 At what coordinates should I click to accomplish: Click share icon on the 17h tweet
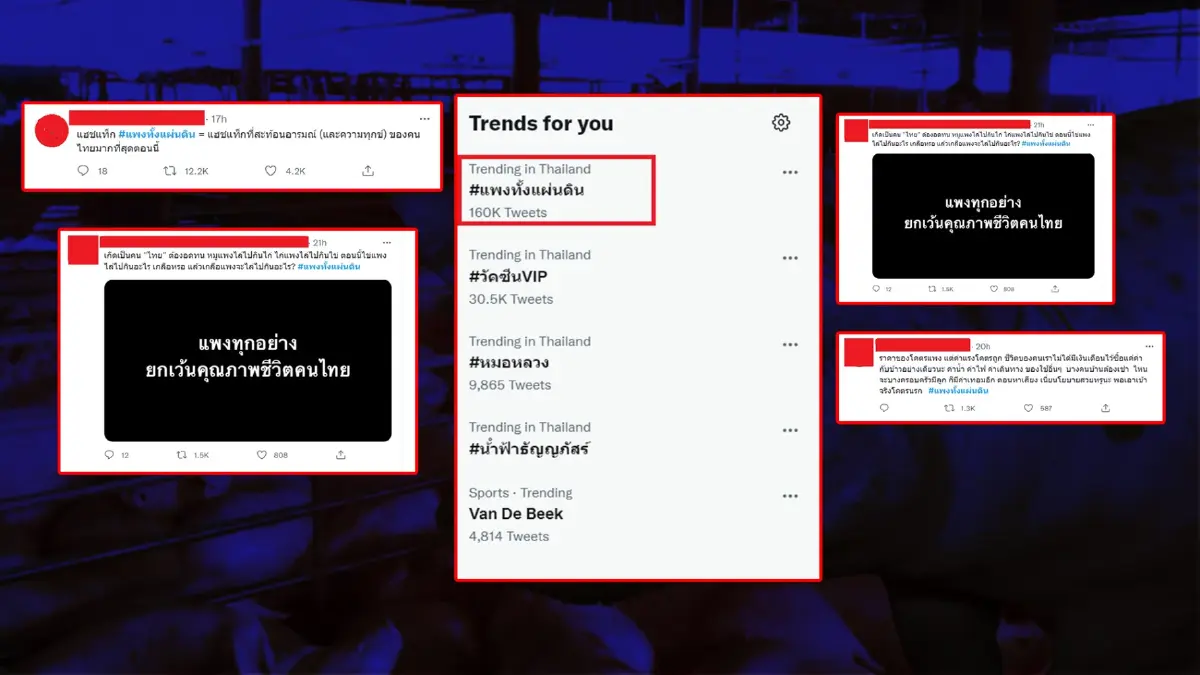368,171
